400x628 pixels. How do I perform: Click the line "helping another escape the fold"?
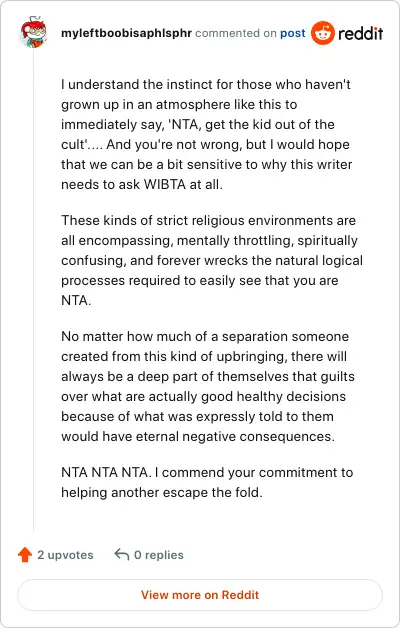pyautogui.click(x=162, y=493)
